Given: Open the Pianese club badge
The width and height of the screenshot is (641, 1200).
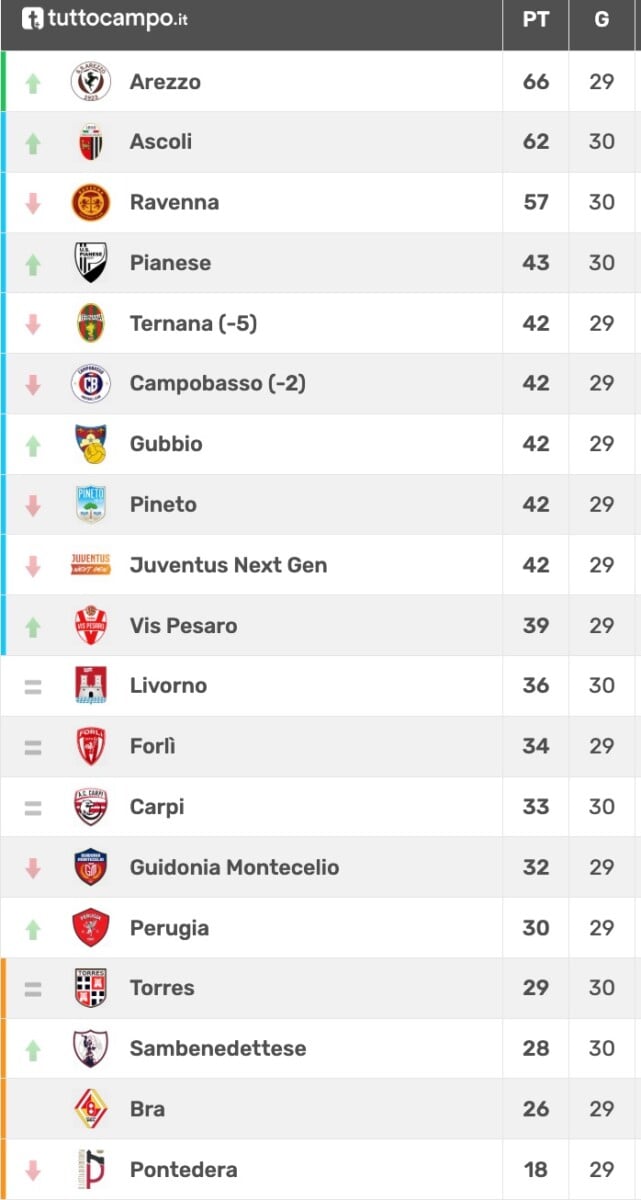Looking at the screenshot, I should pos(91,263).
